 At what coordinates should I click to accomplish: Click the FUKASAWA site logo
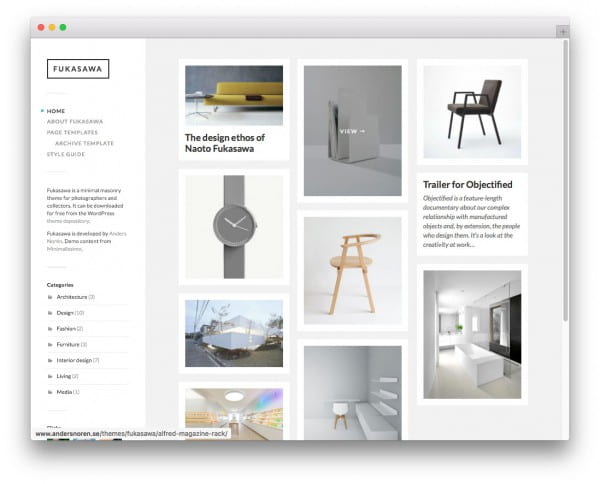tap(78, 69)
